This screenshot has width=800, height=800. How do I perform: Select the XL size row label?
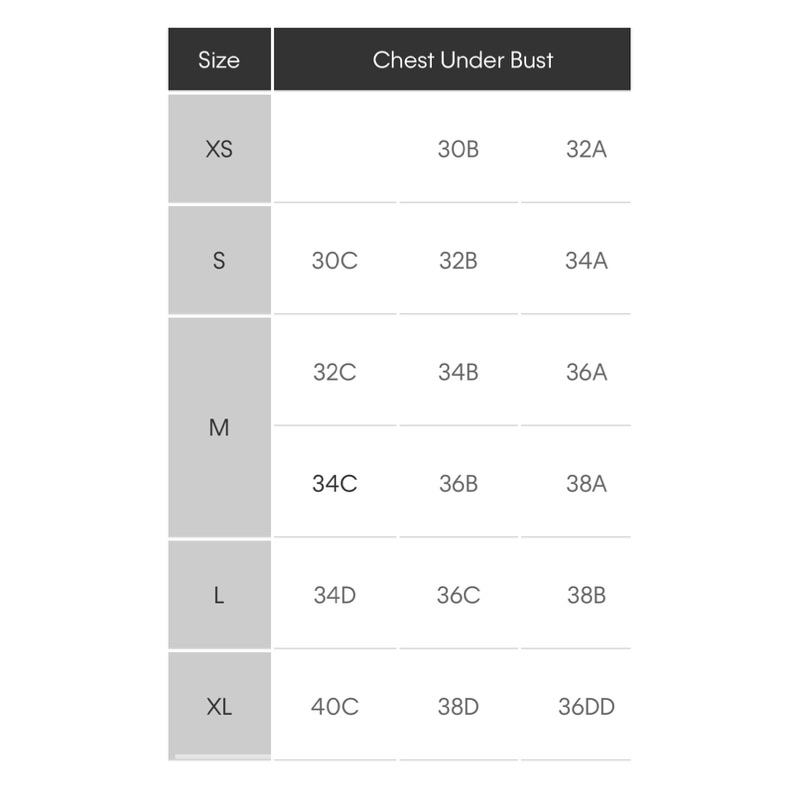click(219, 707)
